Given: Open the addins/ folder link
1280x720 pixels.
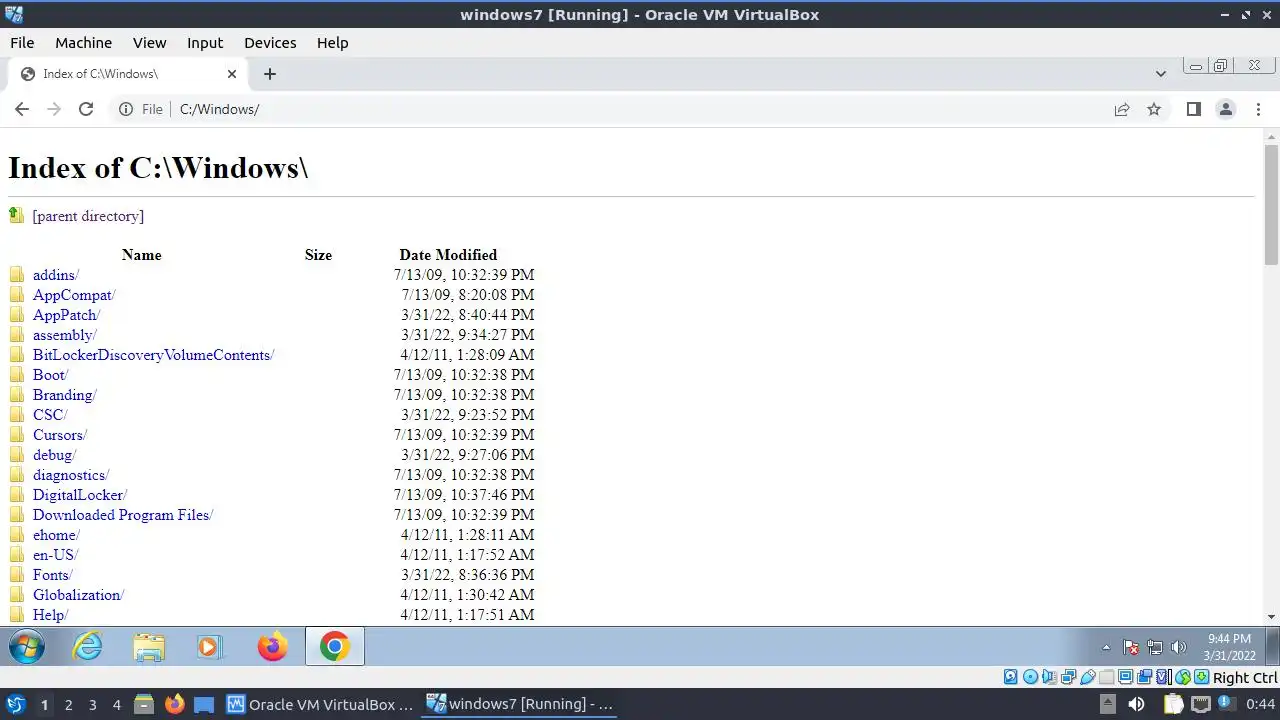Looking at the screenshot, I should tap(56, 275).
